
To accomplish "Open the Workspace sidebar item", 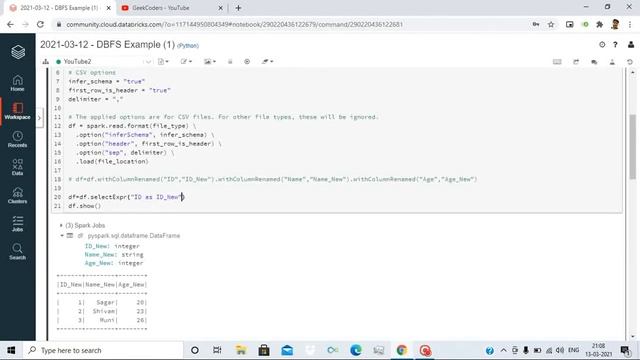I will [18, 111].
